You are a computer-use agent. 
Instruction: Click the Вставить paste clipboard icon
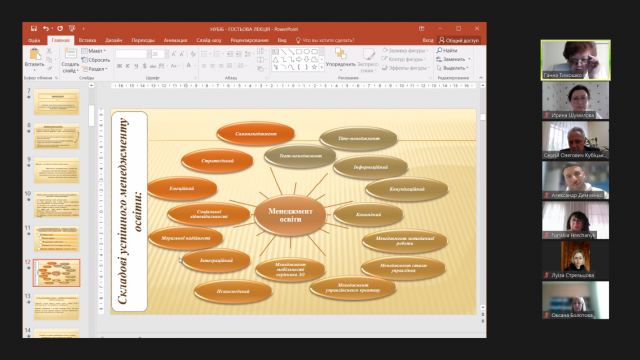point(34,54)
